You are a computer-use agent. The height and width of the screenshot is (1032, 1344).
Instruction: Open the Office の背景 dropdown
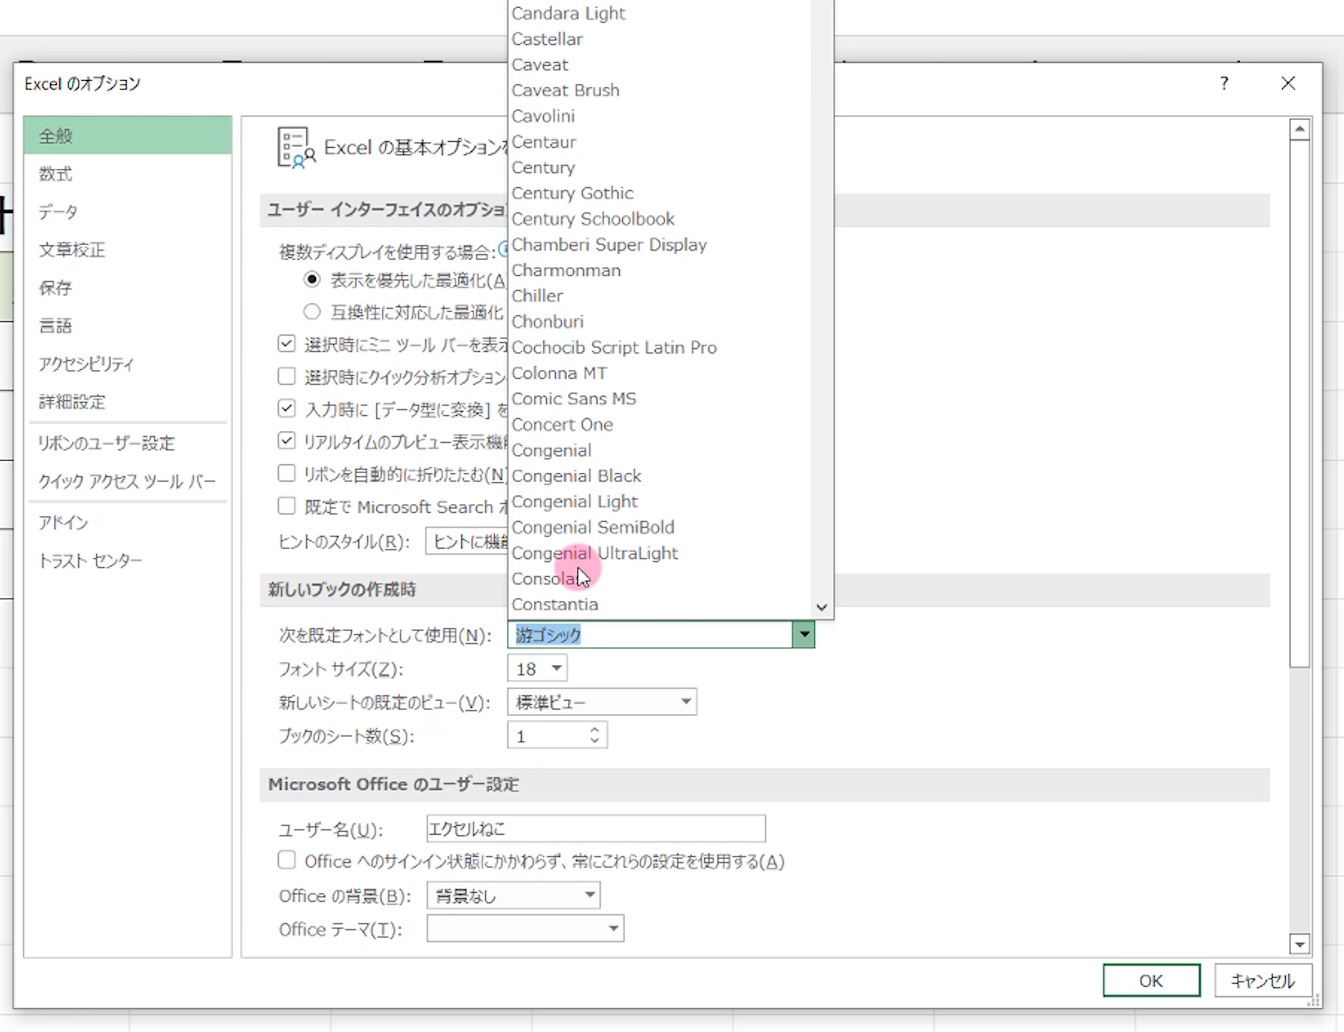514,895
